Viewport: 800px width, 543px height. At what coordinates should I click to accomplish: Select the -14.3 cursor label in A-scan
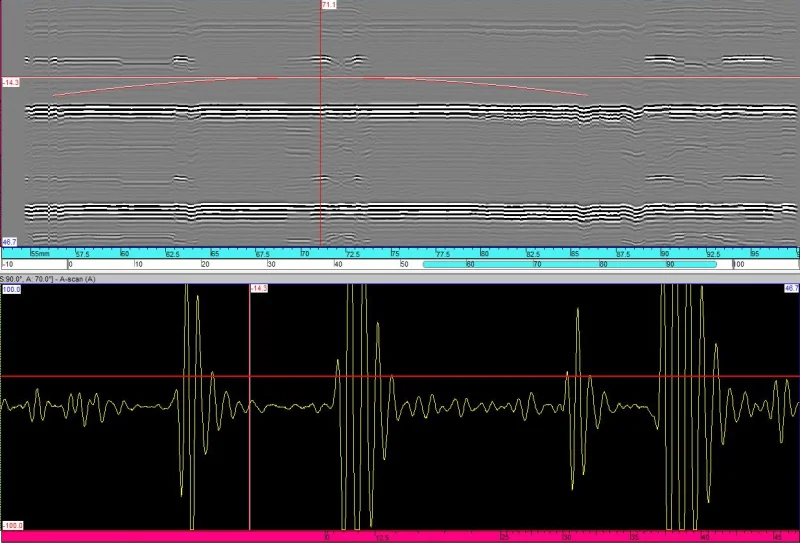(x=259, y=288)
